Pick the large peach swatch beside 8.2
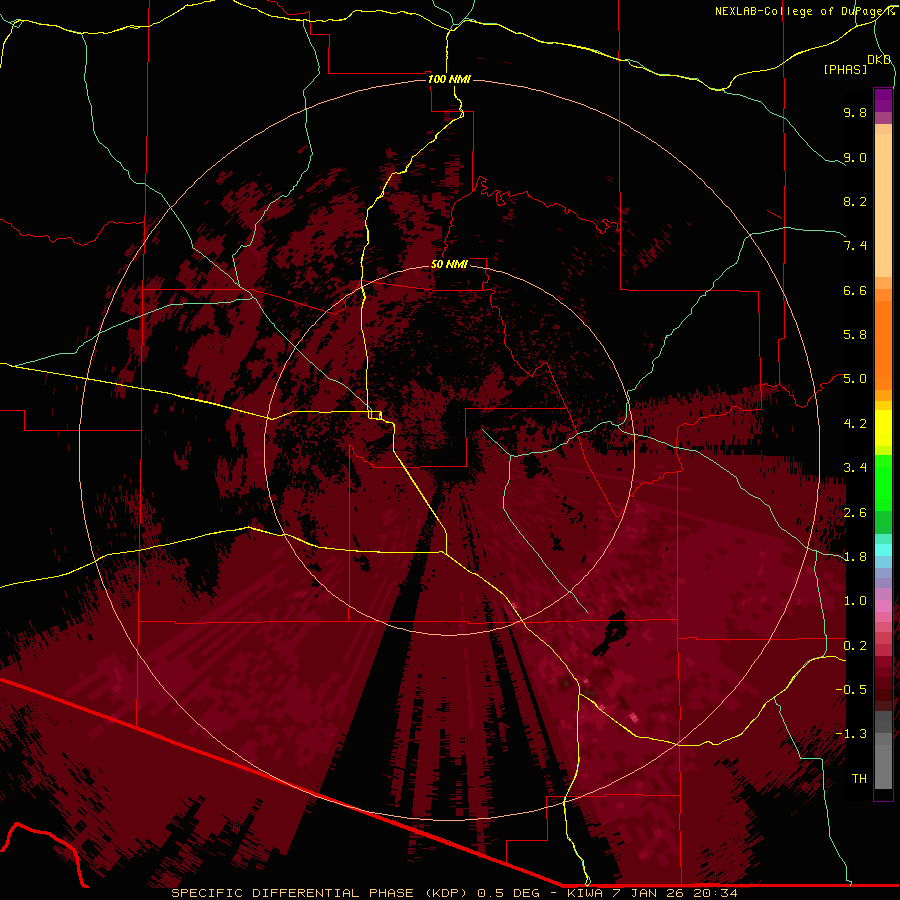Image resolution: width=900 pixels, height=900 pixels. pyautogui.click(x=883, y=205)
